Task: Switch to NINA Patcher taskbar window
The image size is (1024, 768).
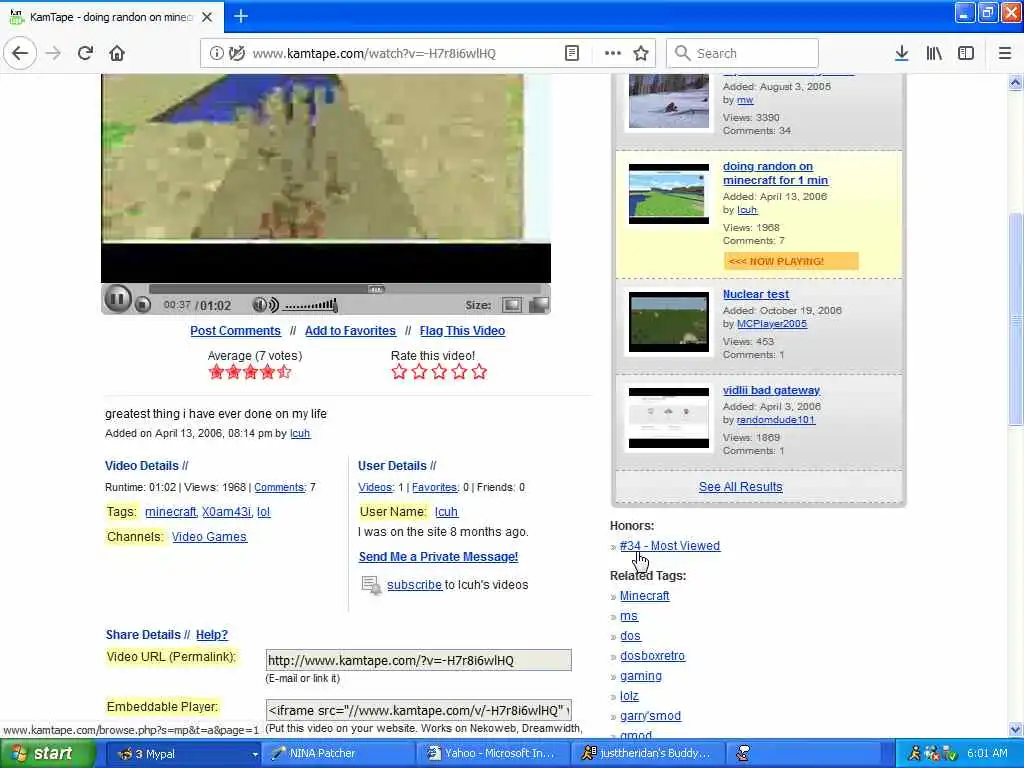Action: tap(337, 754)
